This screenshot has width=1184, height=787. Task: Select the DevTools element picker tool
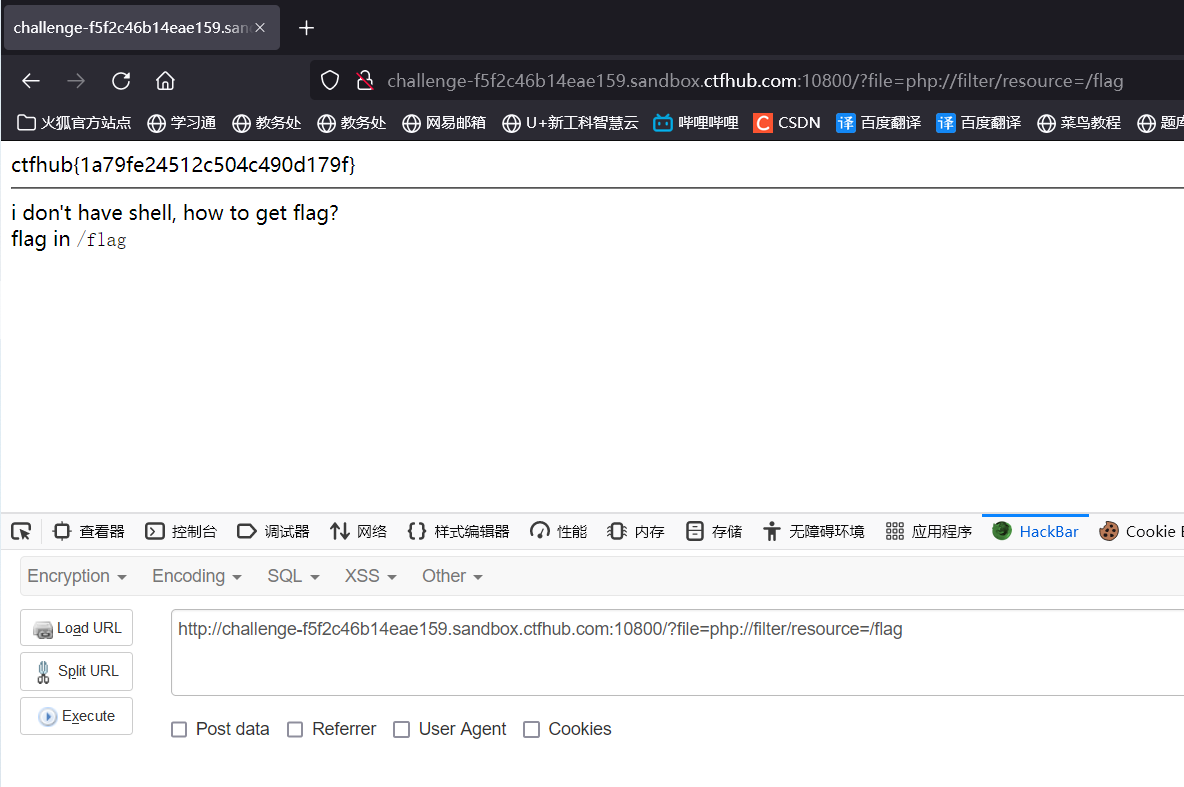coord(21,531)
